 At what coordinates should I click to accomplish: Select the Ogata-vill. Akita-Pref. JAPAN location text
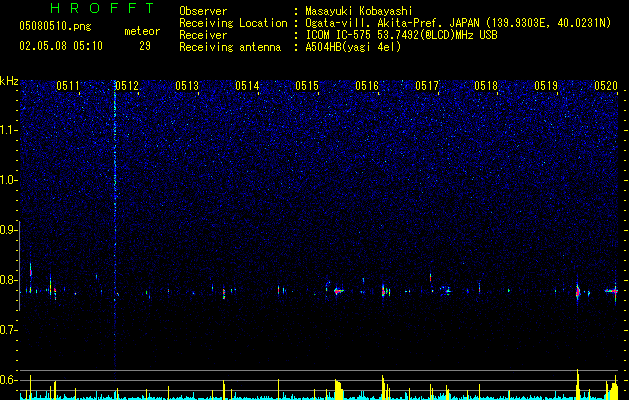pyautogui.click(x=458, y=23)
